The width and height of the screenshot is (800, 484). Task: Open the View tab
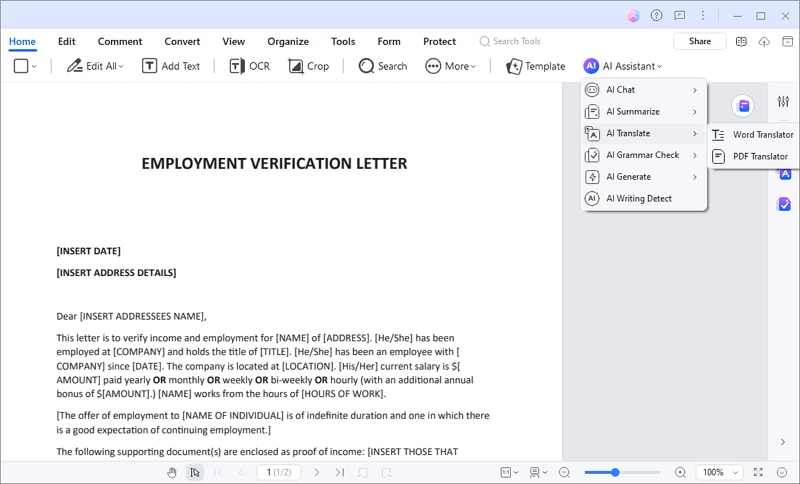(x=234, y=41)
